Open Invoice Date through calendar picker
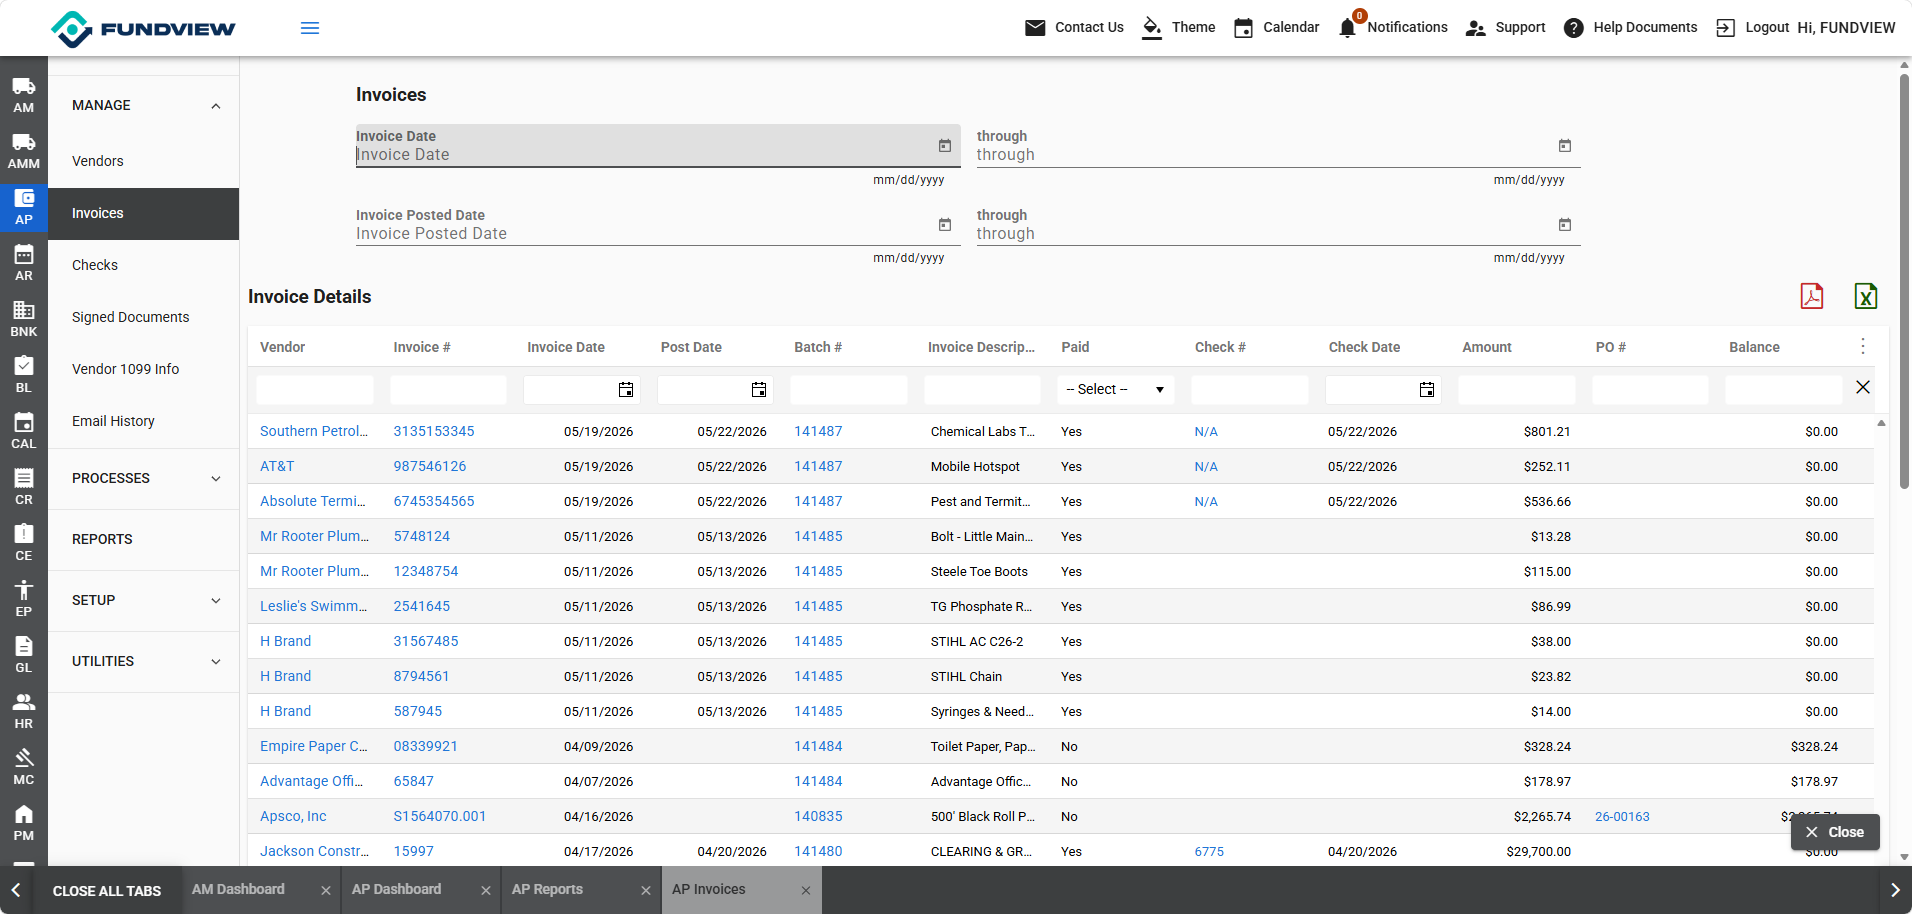This screenshot has height=914, width=1912. point(1565,146)
